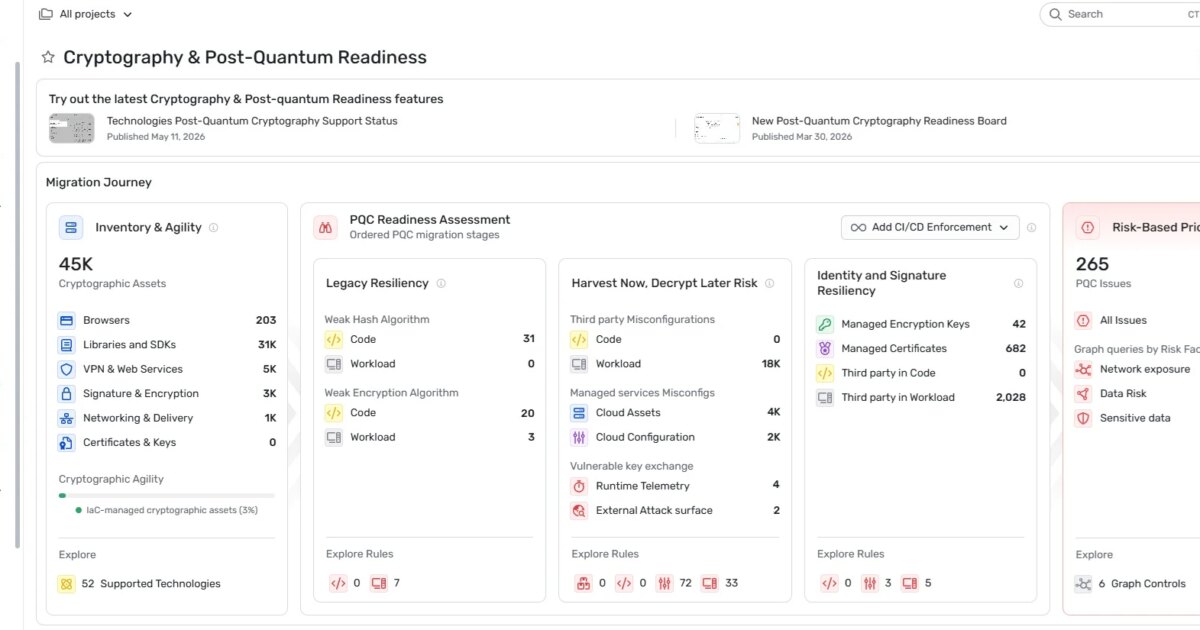Click the Cloud Assets icon
This screenshot has width=1200, height=630.
[579, 413]
